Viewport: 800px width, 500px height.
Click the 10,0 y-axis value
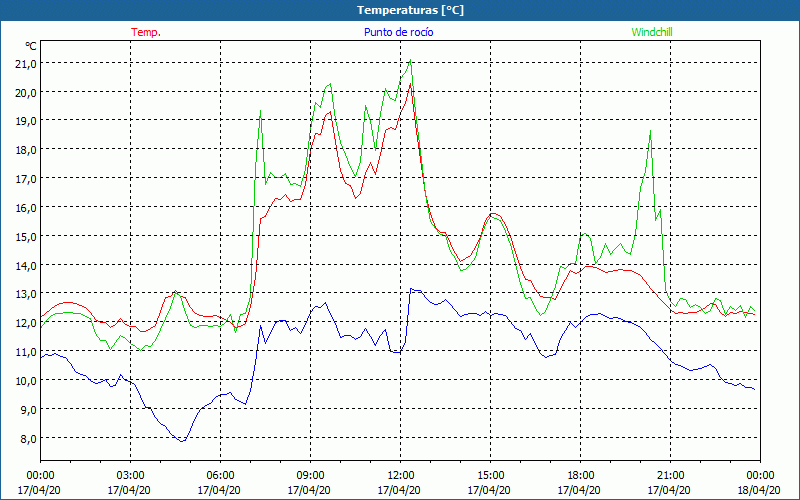pyautogui.click(x=28, y=381)
